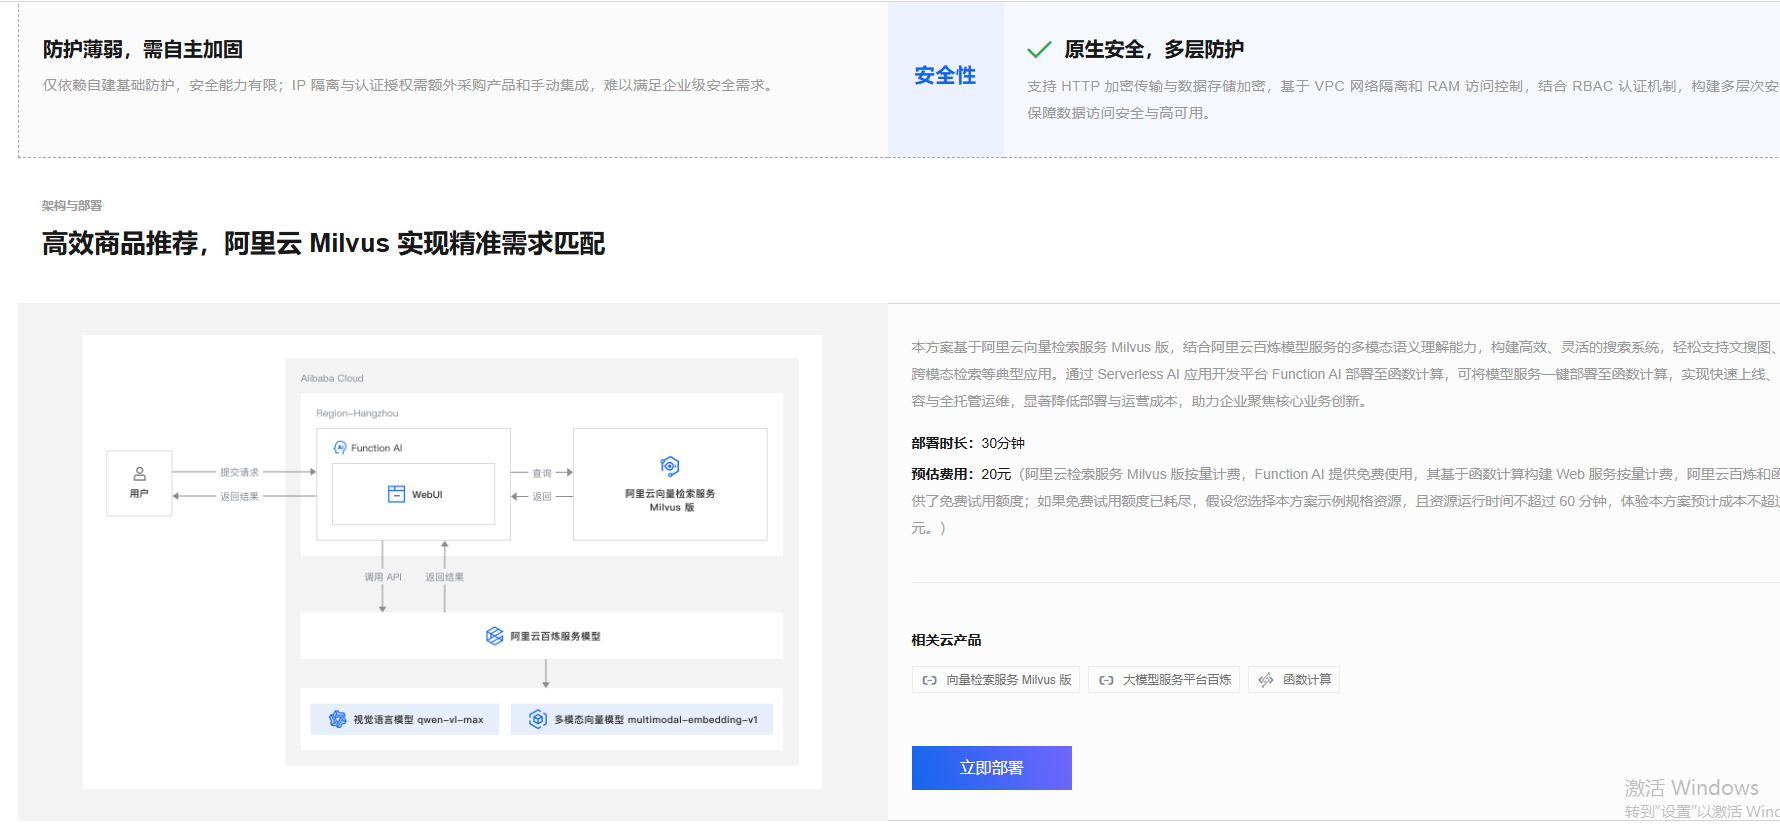Click the WebUI window icon in diagram

396,494
